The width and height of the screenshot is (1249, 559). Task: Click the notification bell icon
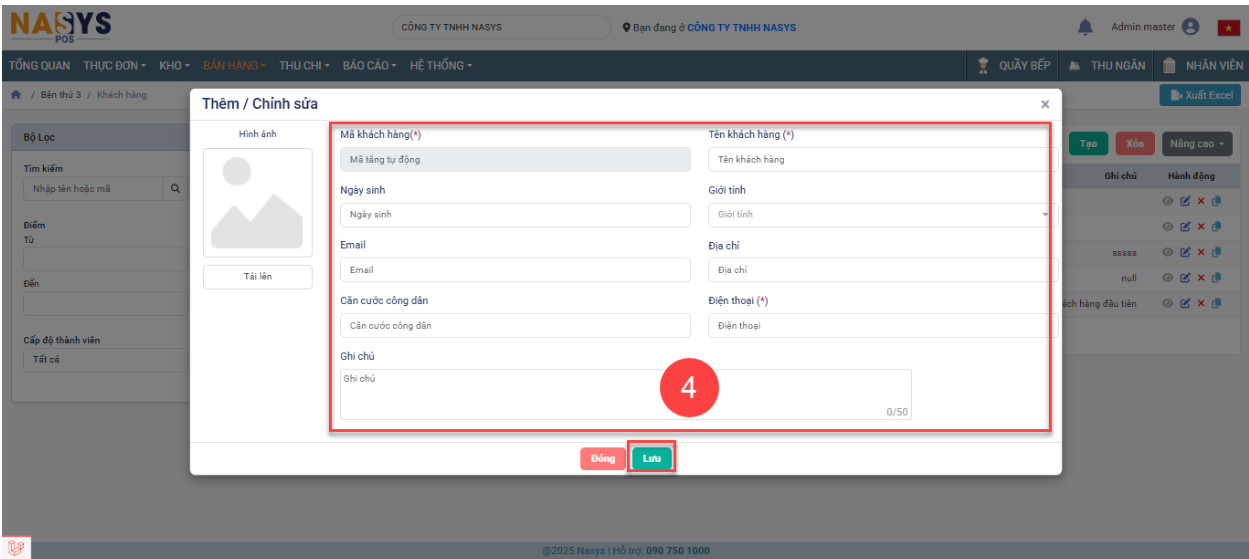click(1085, 27)
